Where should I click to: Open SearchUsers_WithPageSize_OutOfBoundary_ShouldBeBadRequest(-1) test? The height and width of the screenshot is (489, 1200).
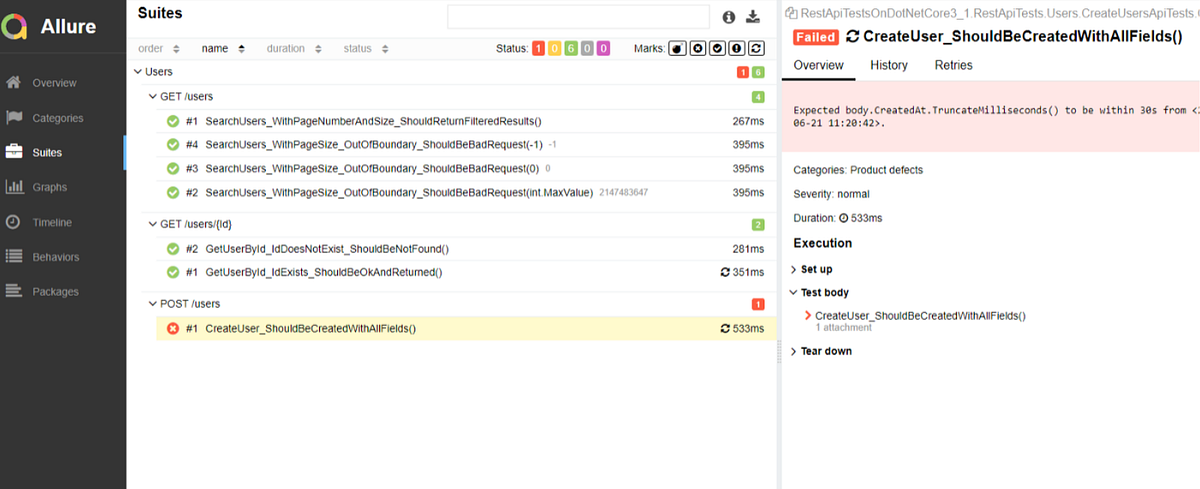point(466,145)
